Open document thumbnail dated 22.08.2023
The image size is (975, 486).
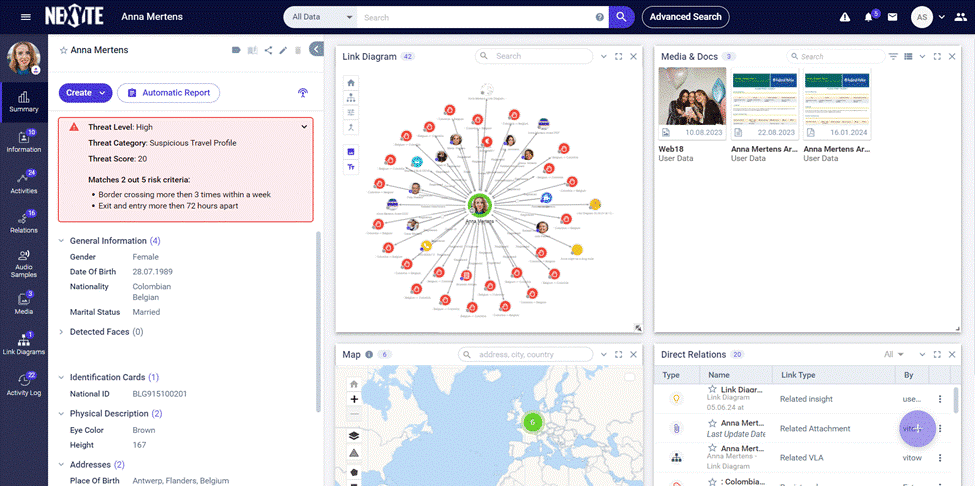[764, 103]
